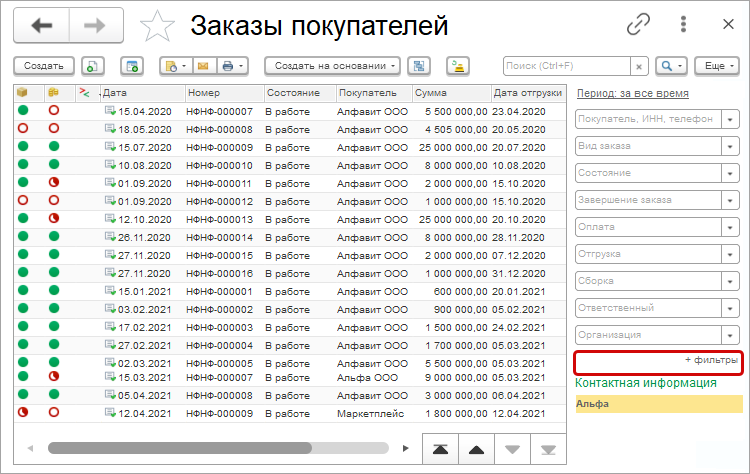Open the printer dropdown arrow
The height and width of the screenshot is (474, 750).
point(241,66)
